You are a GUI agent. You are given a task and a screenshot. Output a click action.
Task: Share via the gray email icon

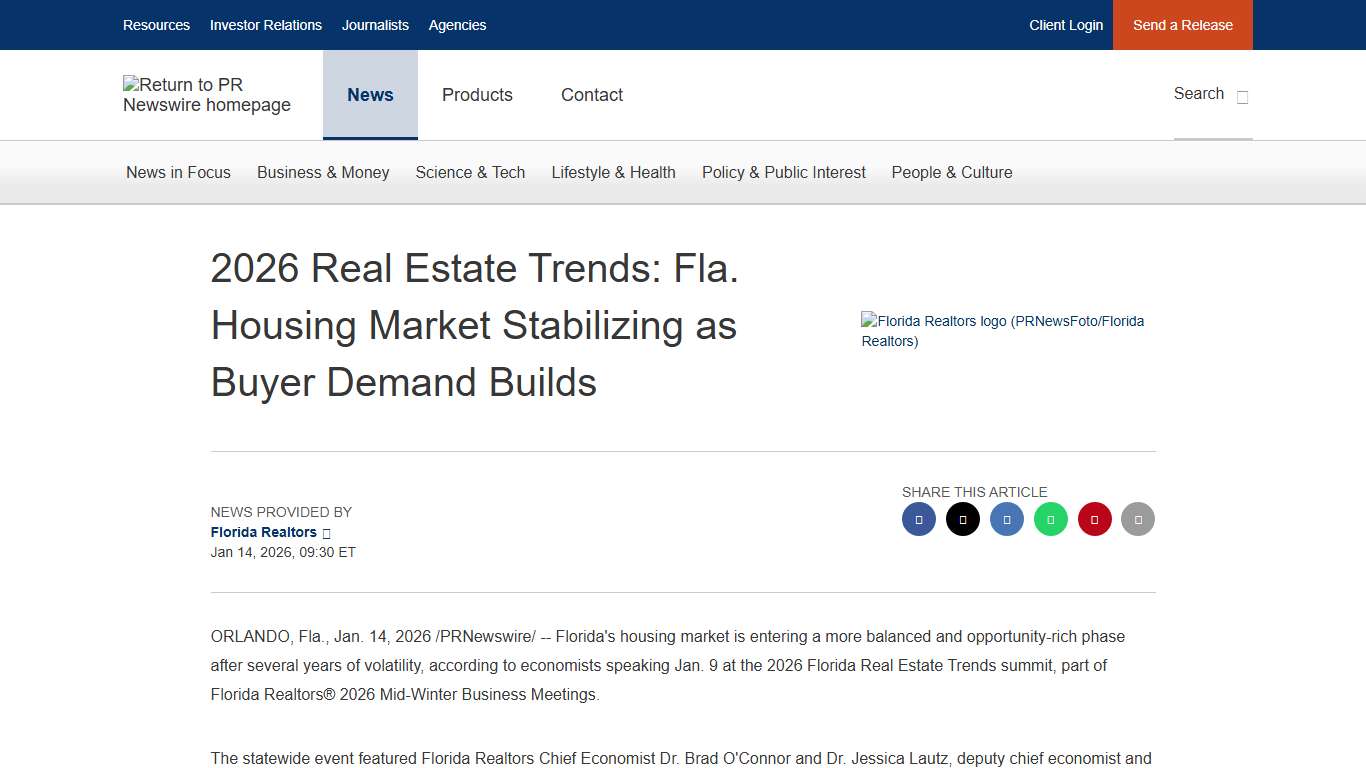[1138, 518]
